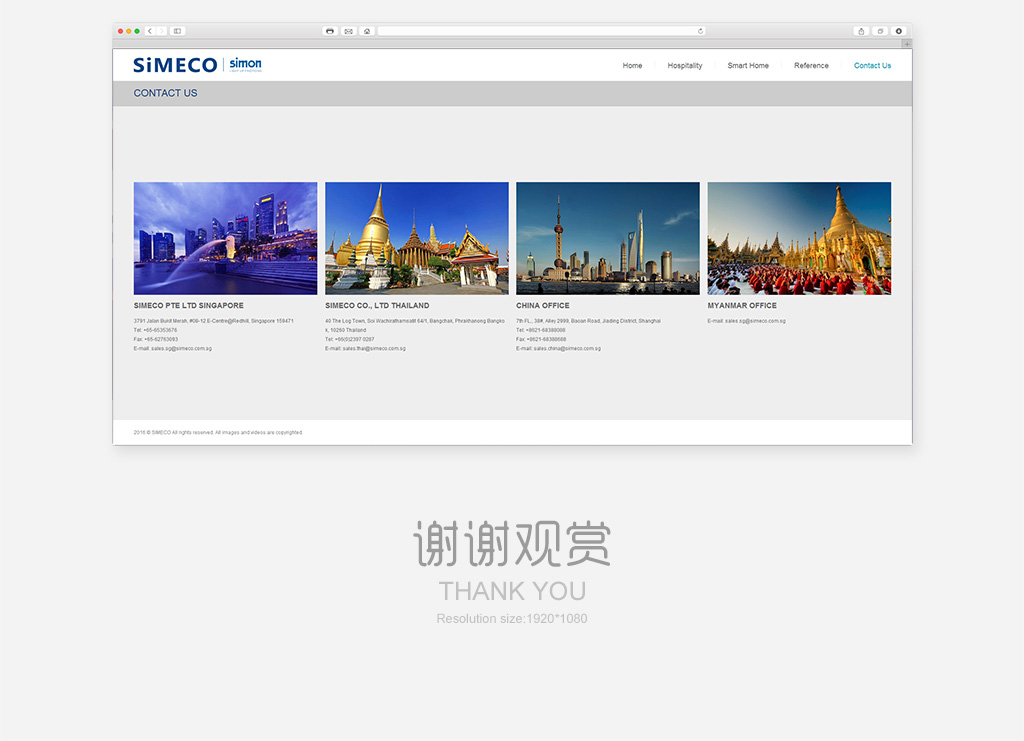Click the print icon in toolbar
Viewport: 1024px width, 741px height.
pyautogui.click(x=330, y=31)
